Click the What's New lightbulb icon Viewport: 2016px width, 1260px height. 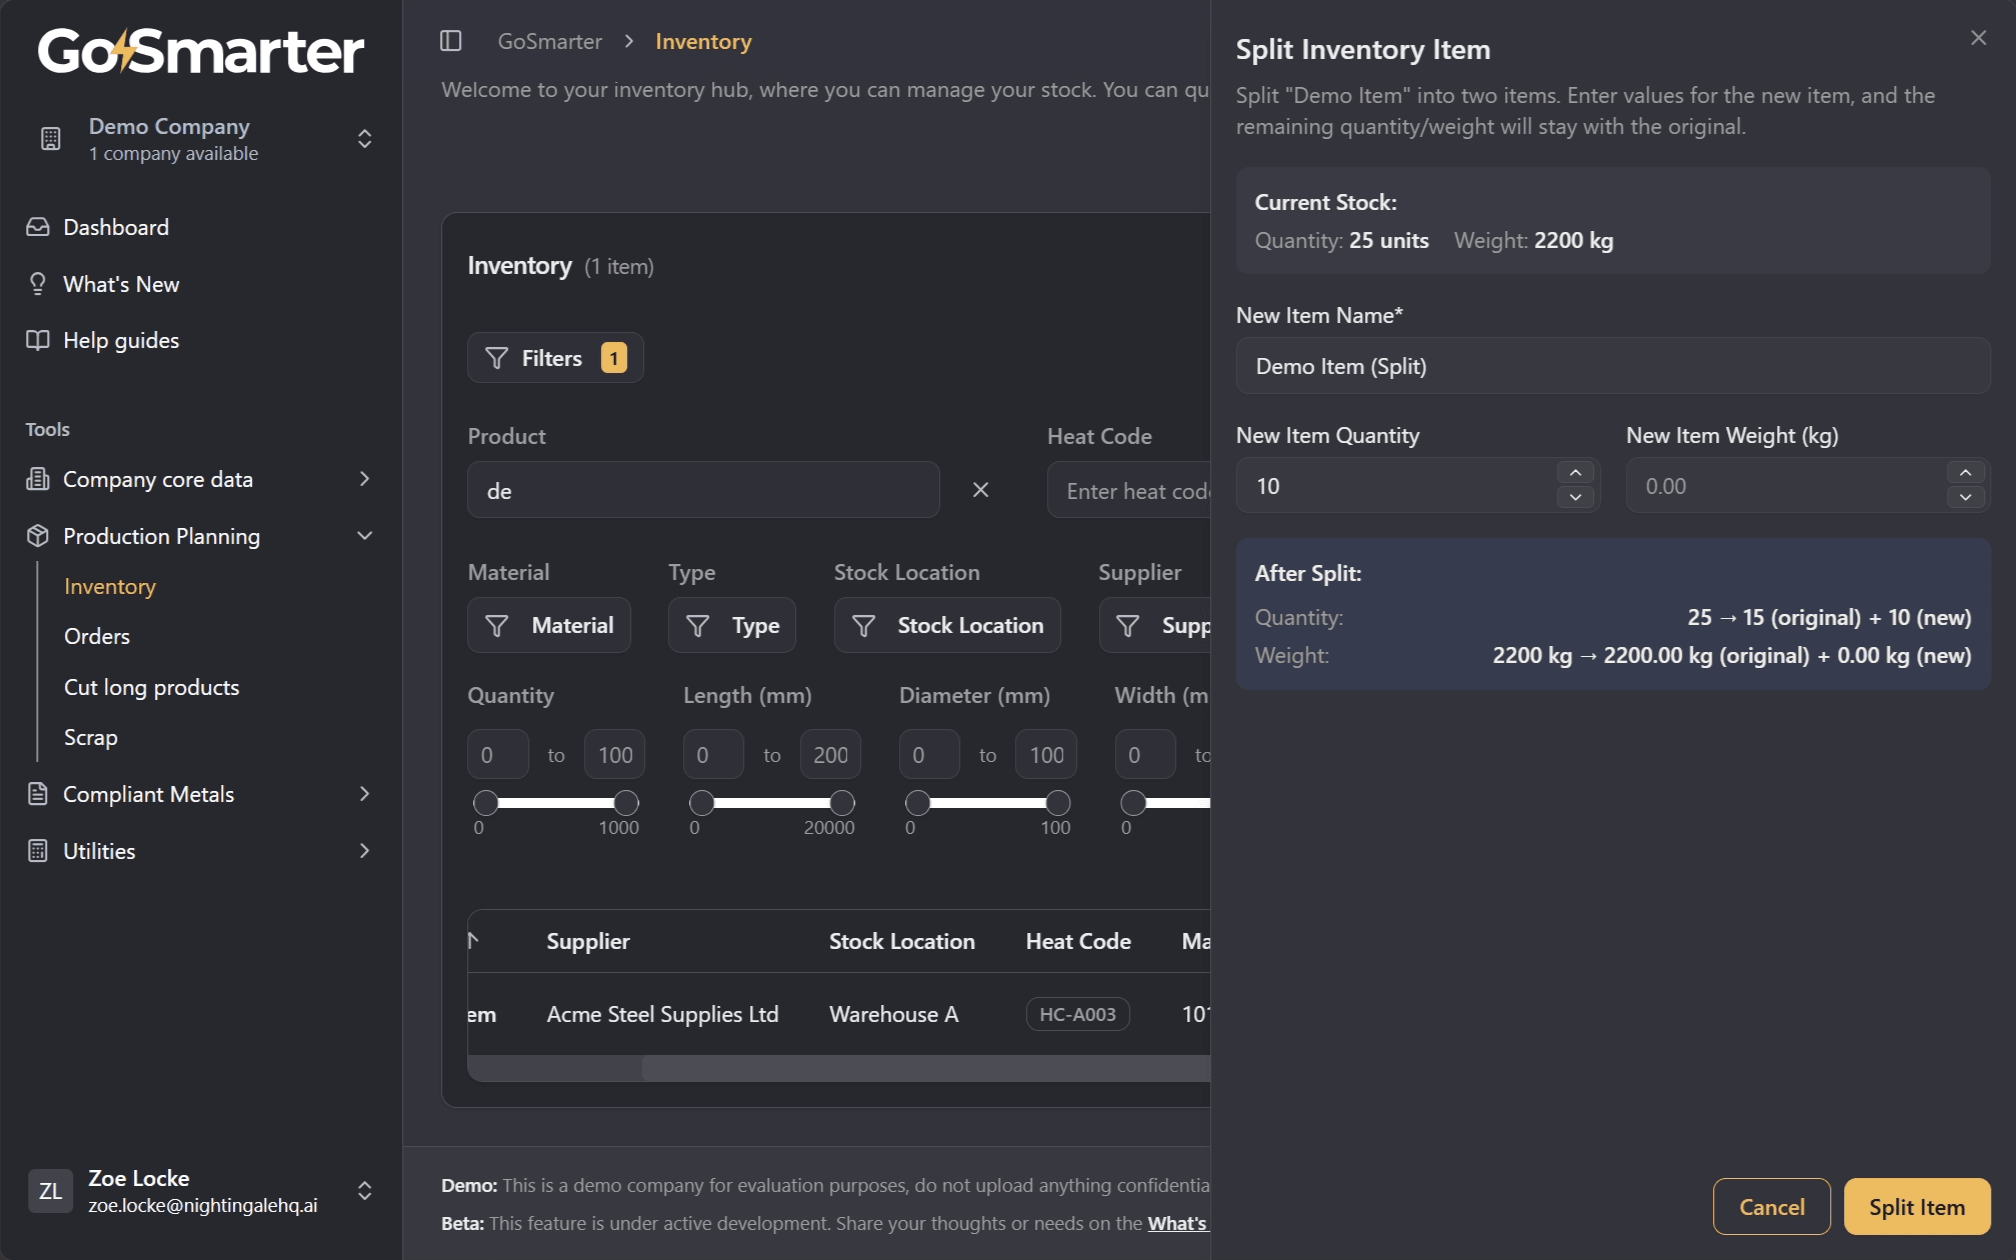pyautogui.click(x=38, y=284)
